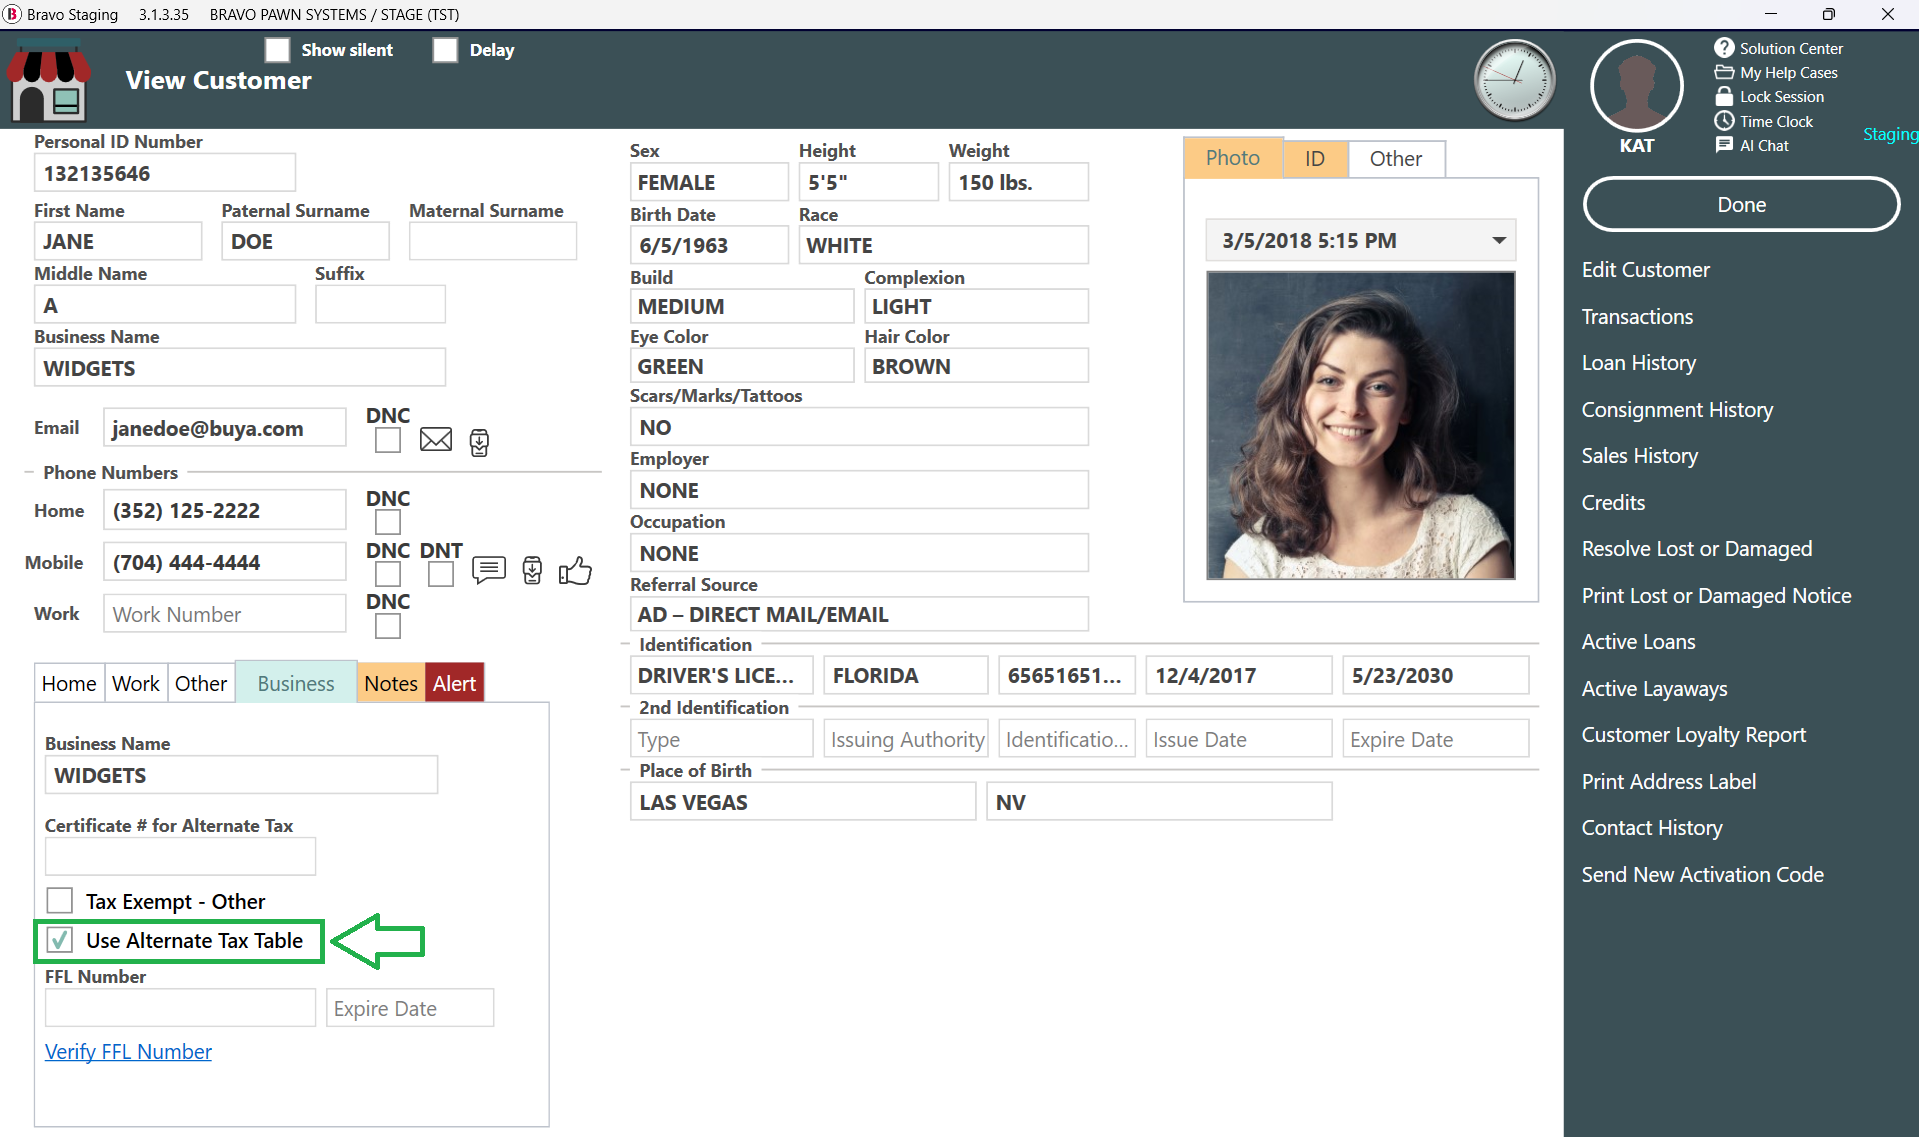Click the Verify FFL Number link
The height and width of the screenshot is (1137, 1919).
(128, 1052)
